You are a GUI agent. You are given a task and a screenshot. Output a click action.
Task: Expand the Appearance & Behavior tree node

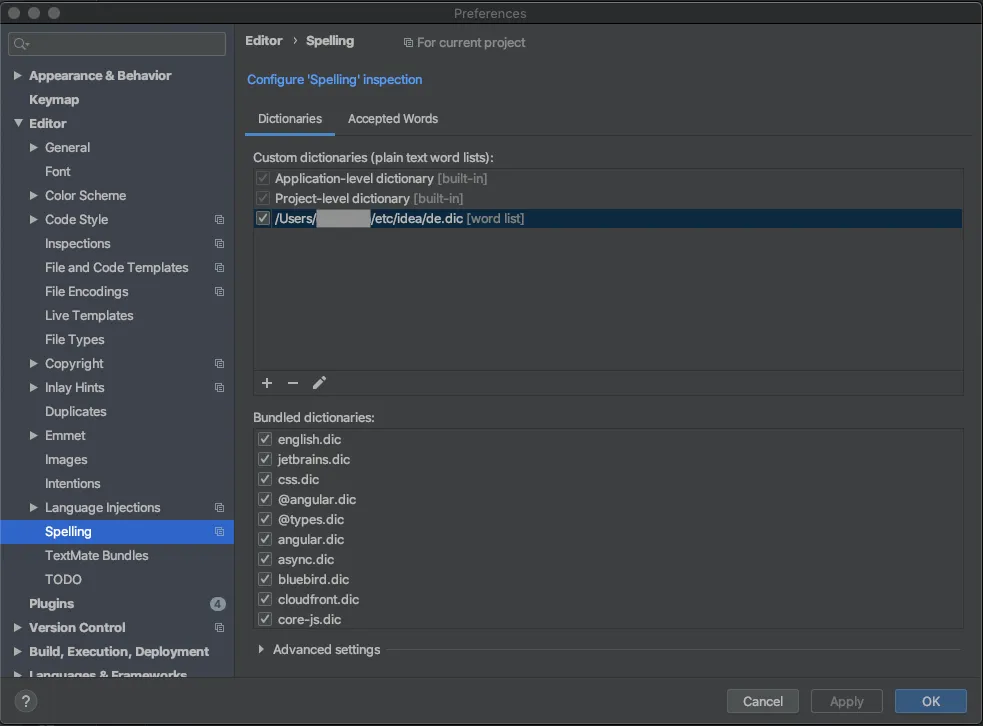click(18, 76)
